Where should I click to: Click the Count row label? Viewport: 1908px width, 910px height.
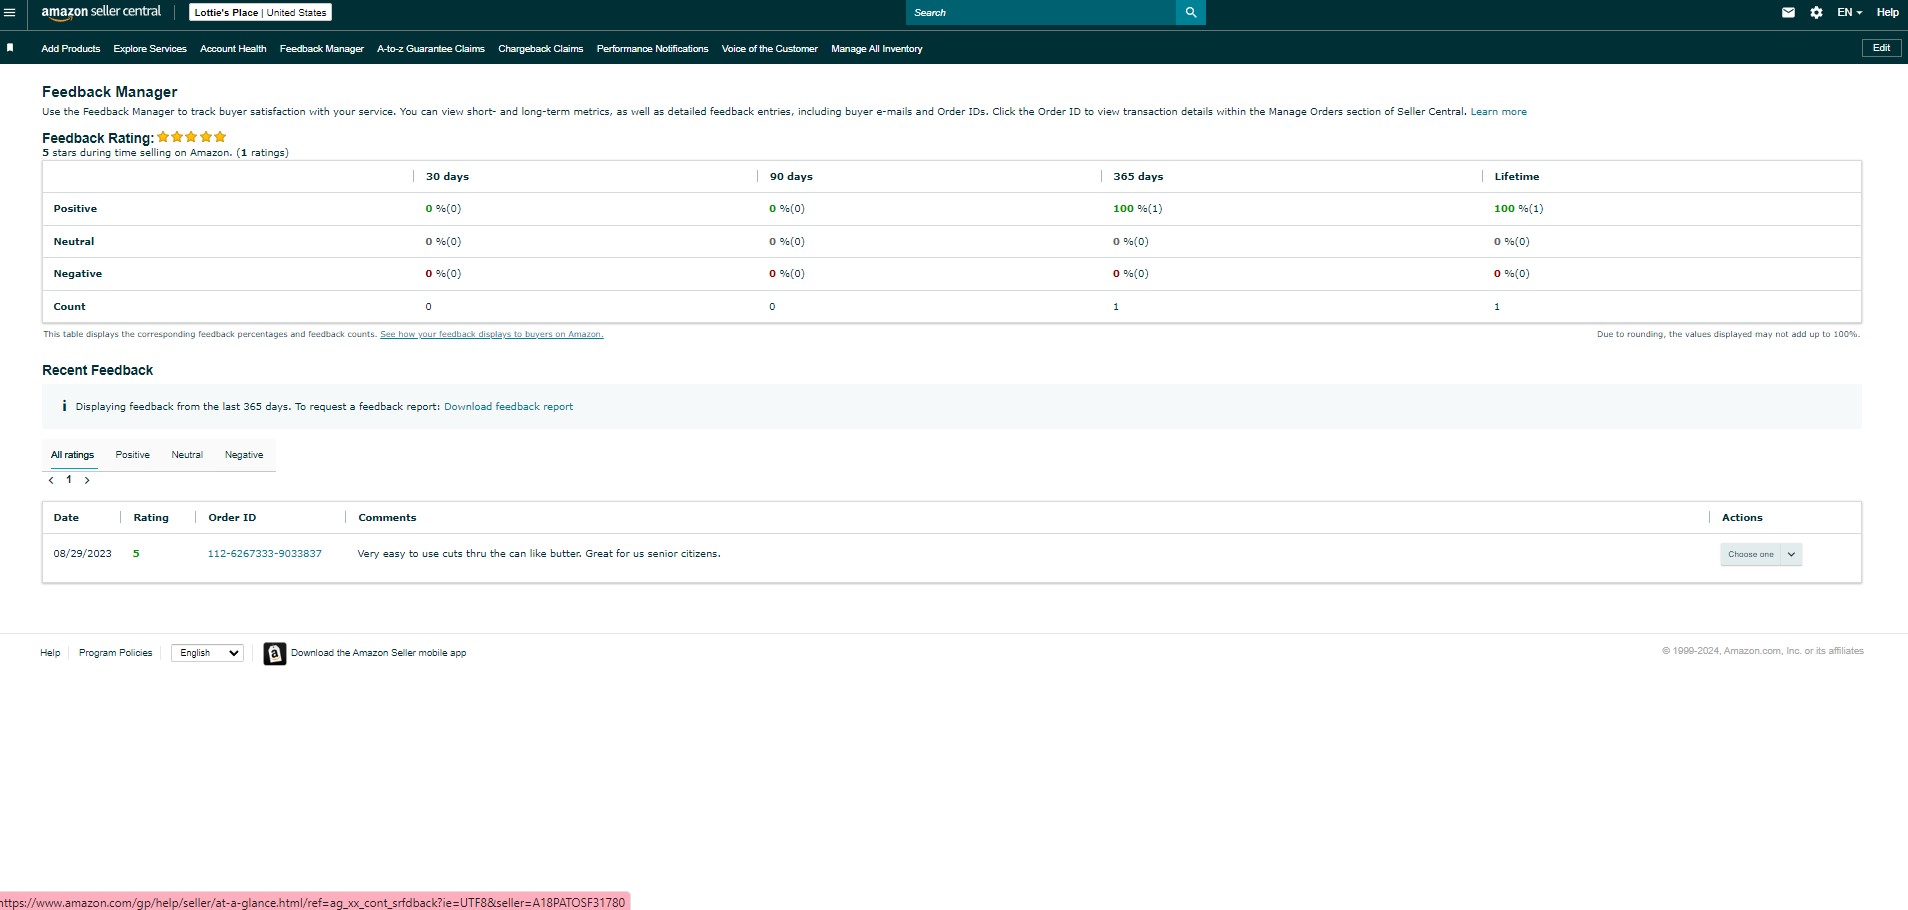[69, 307]
